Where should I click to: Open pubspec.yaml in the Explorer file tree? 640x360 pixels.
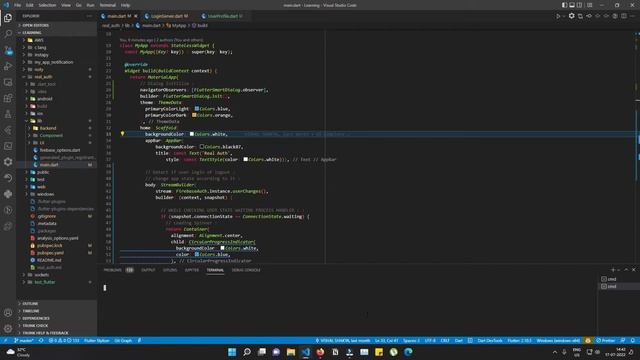56,253
